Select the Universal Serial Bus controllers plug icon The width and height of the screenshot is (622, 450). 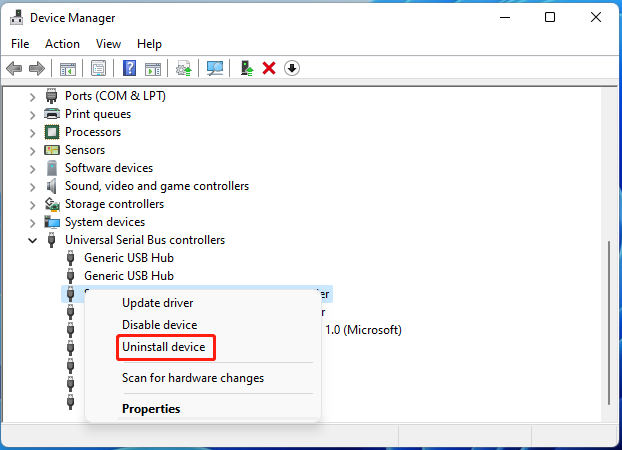pyautogui.click(x=52, y=240)
